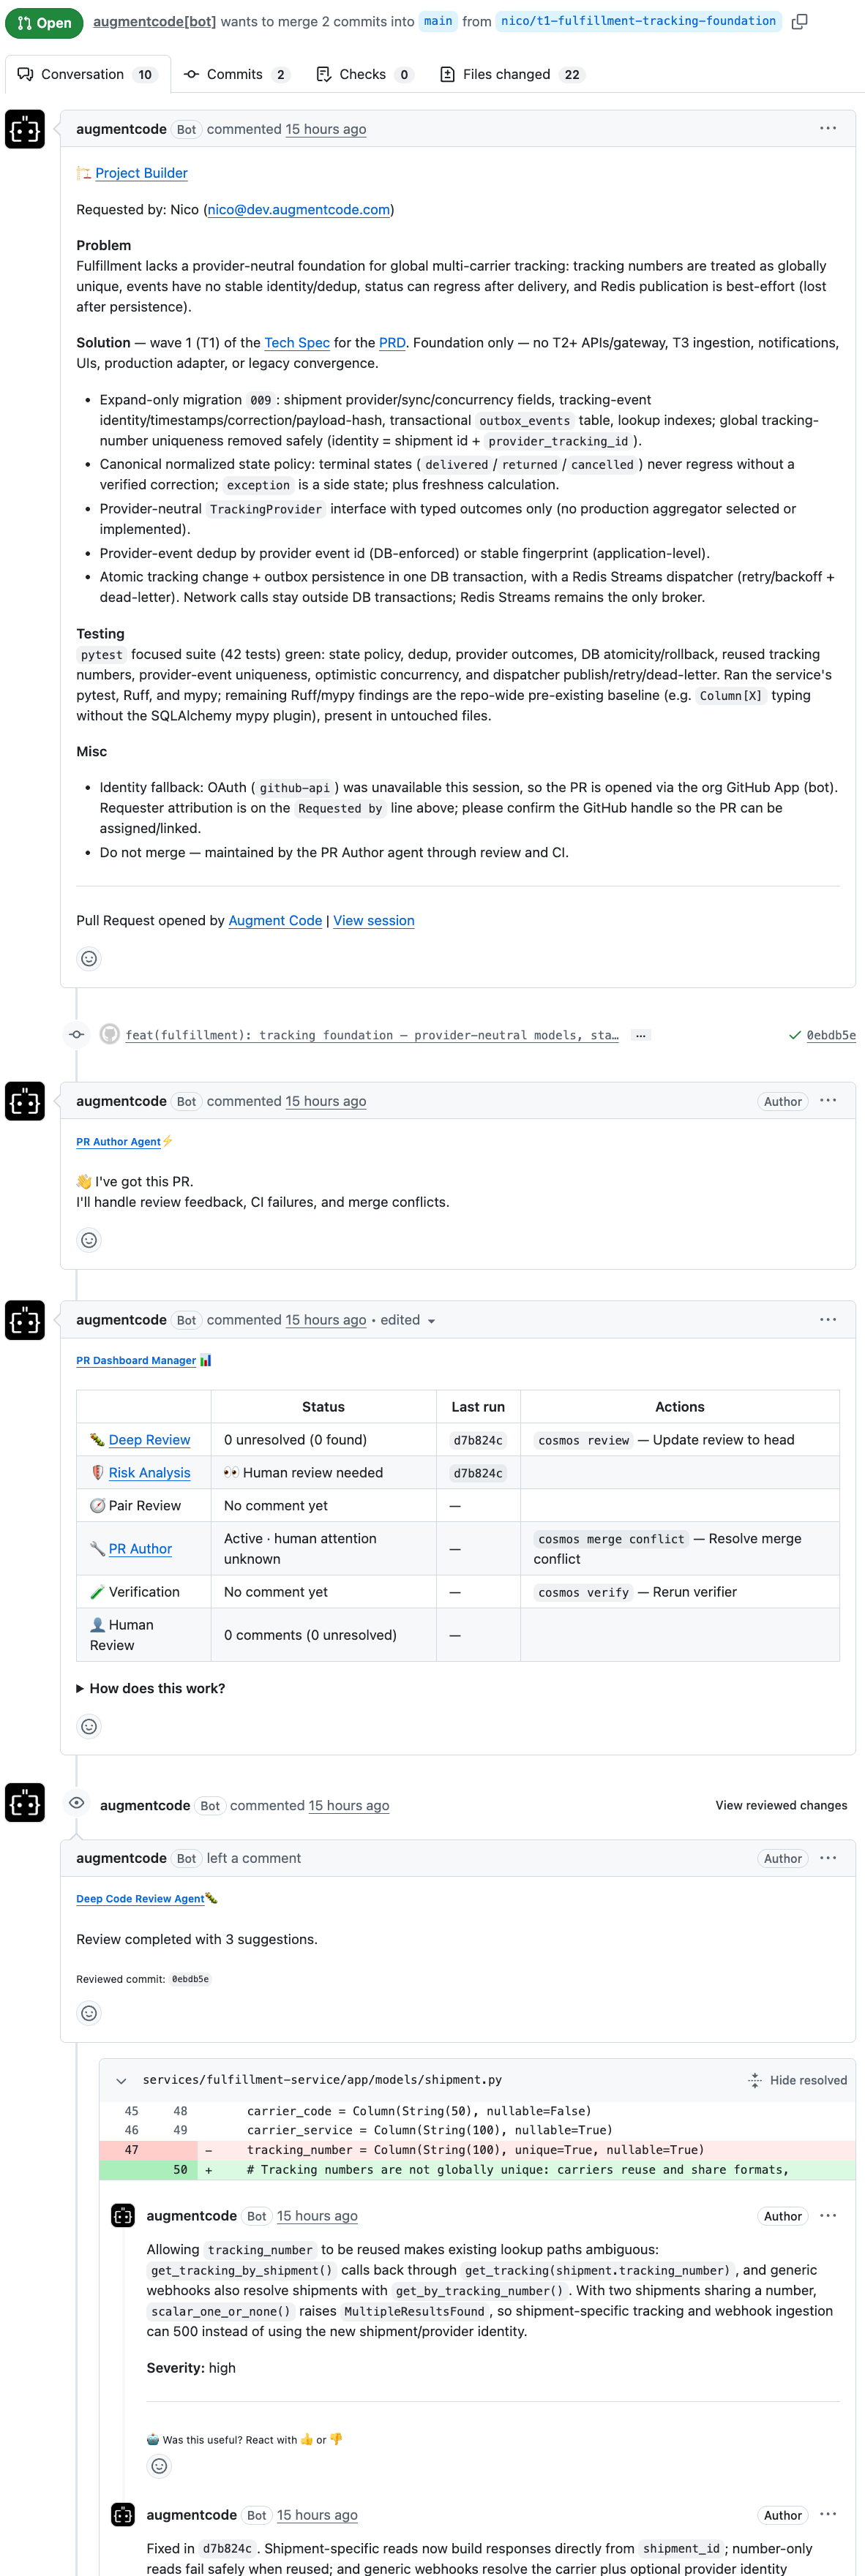Open the PR Dashboard Manager link
The height and width of the screenshot is (2576, 865).
click(x=136, y=1360)
